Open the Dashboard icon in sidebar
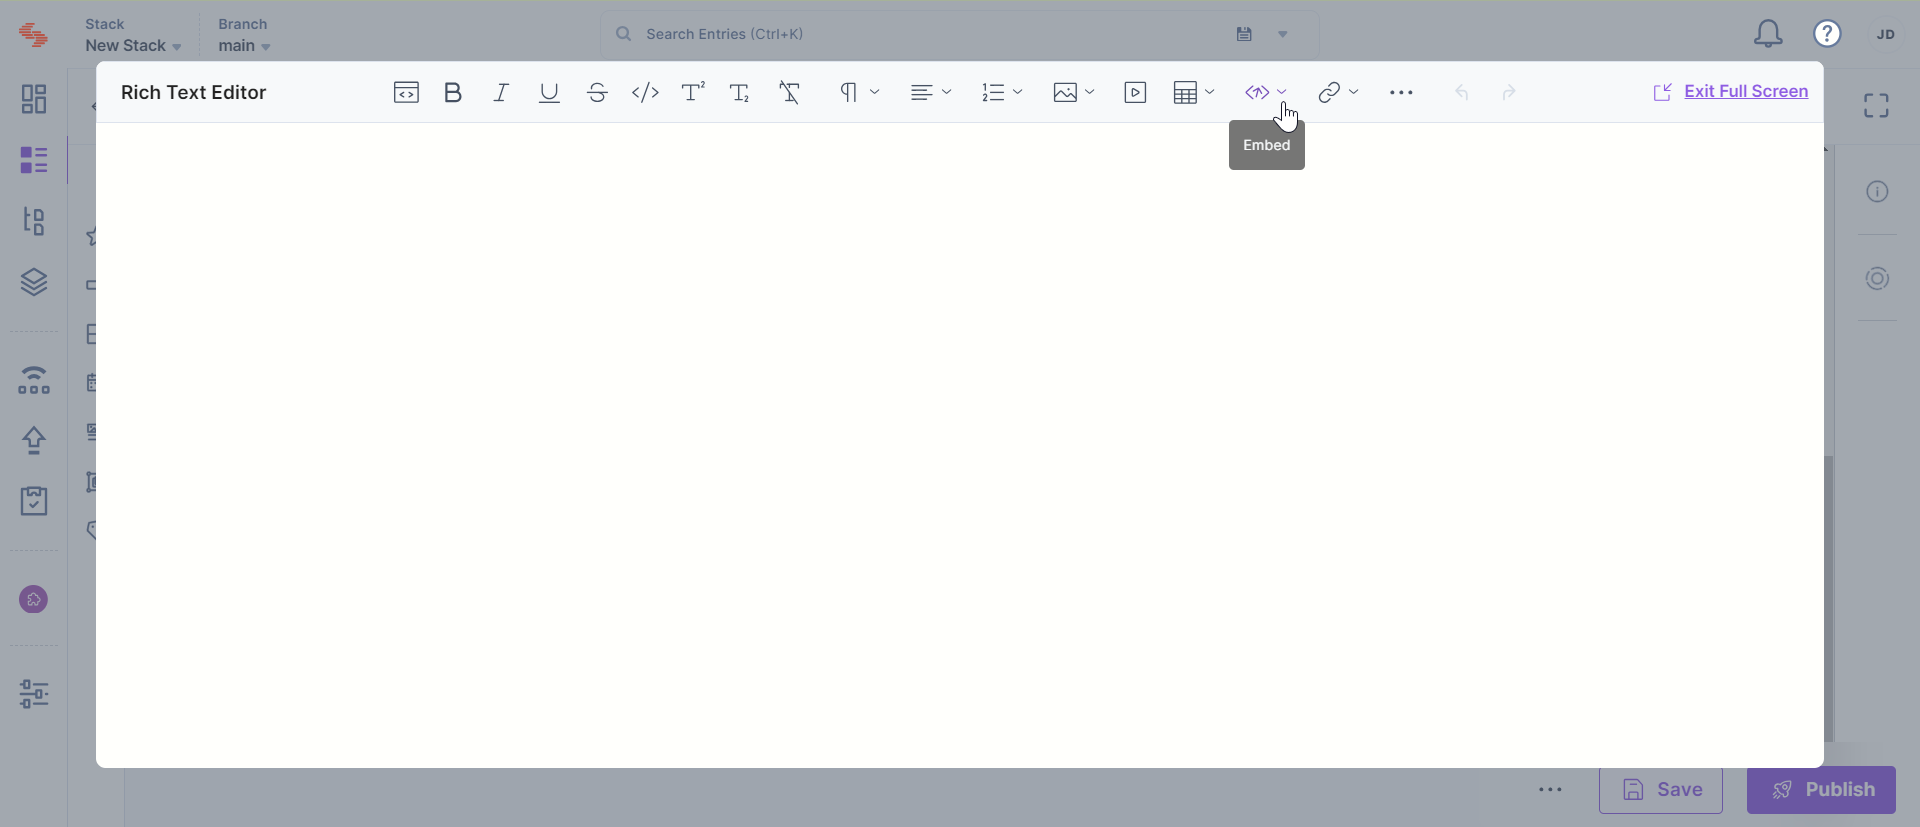The width and height of the screenshot is (1920, 827). coord(34,99)
